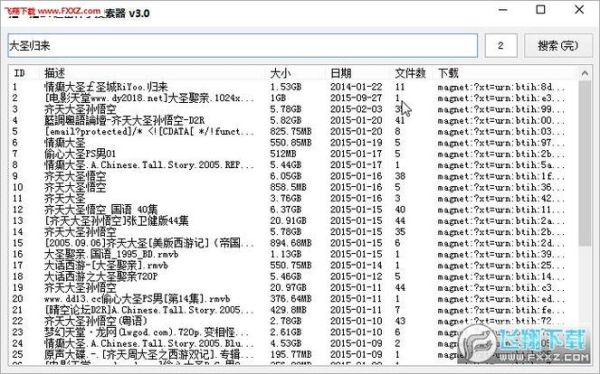Sort the list by the ID column header
This screenshot has width=600, height=374.
tap(20, 73)
